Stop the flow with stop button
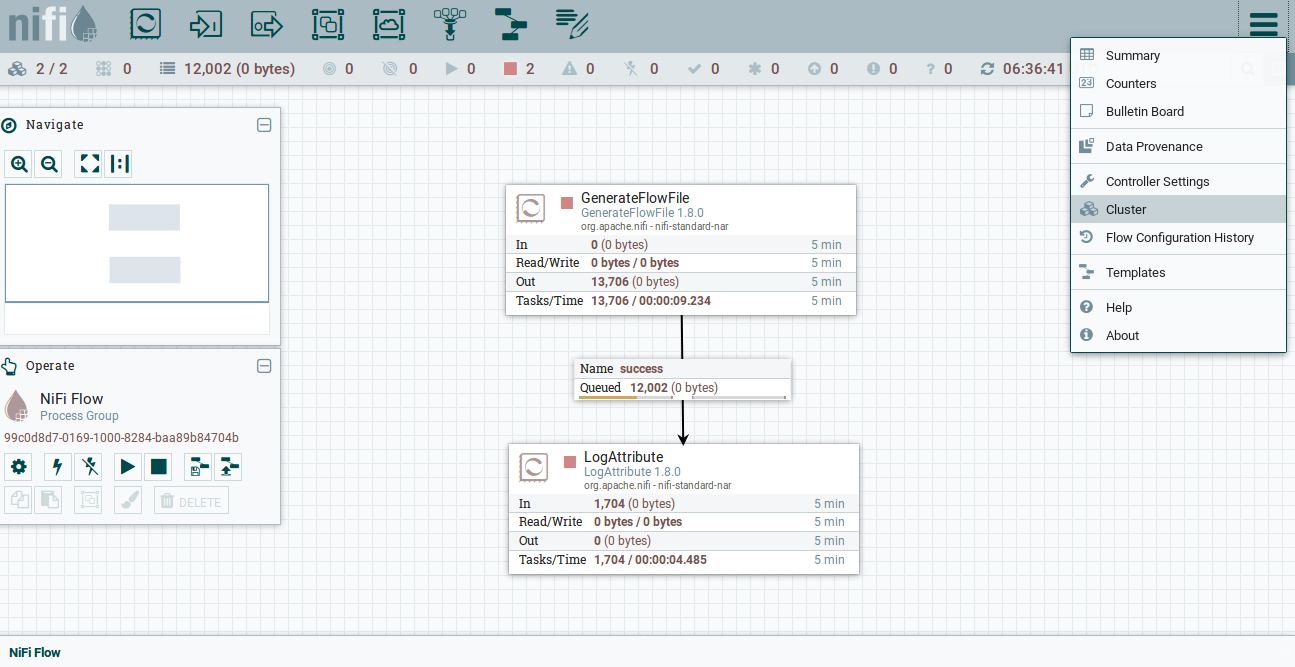1295x667 pixels. [x=158, y=466]
